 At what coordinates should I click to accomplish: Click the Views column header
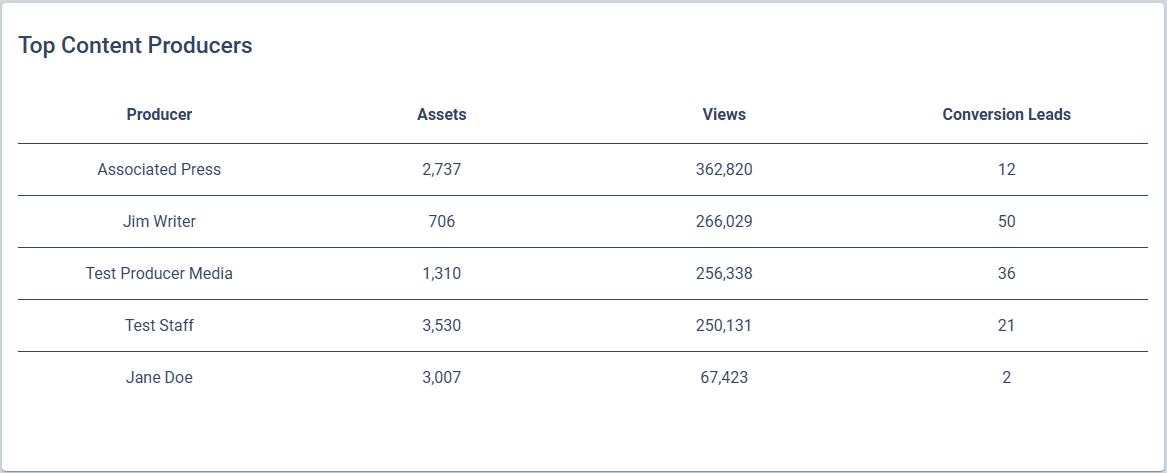click(x=724, y=115)
